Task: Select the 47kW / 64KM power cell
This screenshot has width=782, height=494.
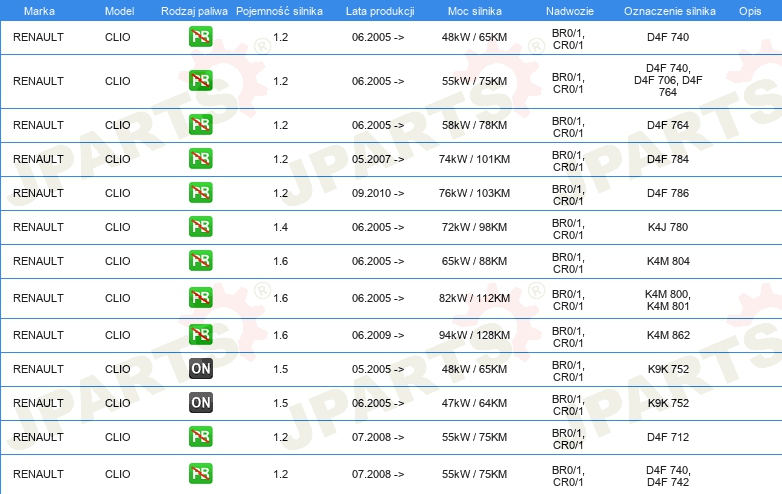Action: [474, 403]
